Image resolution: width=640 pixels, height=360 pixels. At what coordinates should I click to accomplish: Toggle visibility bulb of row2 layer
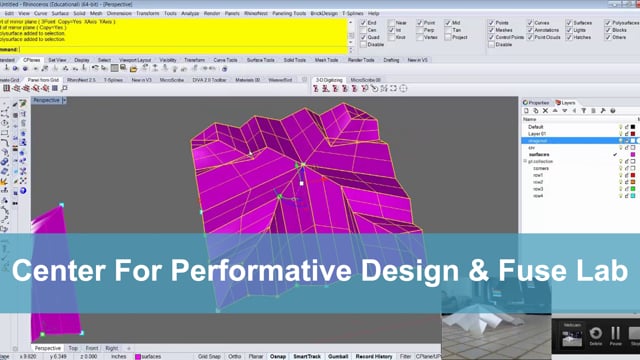coord(620,182)
